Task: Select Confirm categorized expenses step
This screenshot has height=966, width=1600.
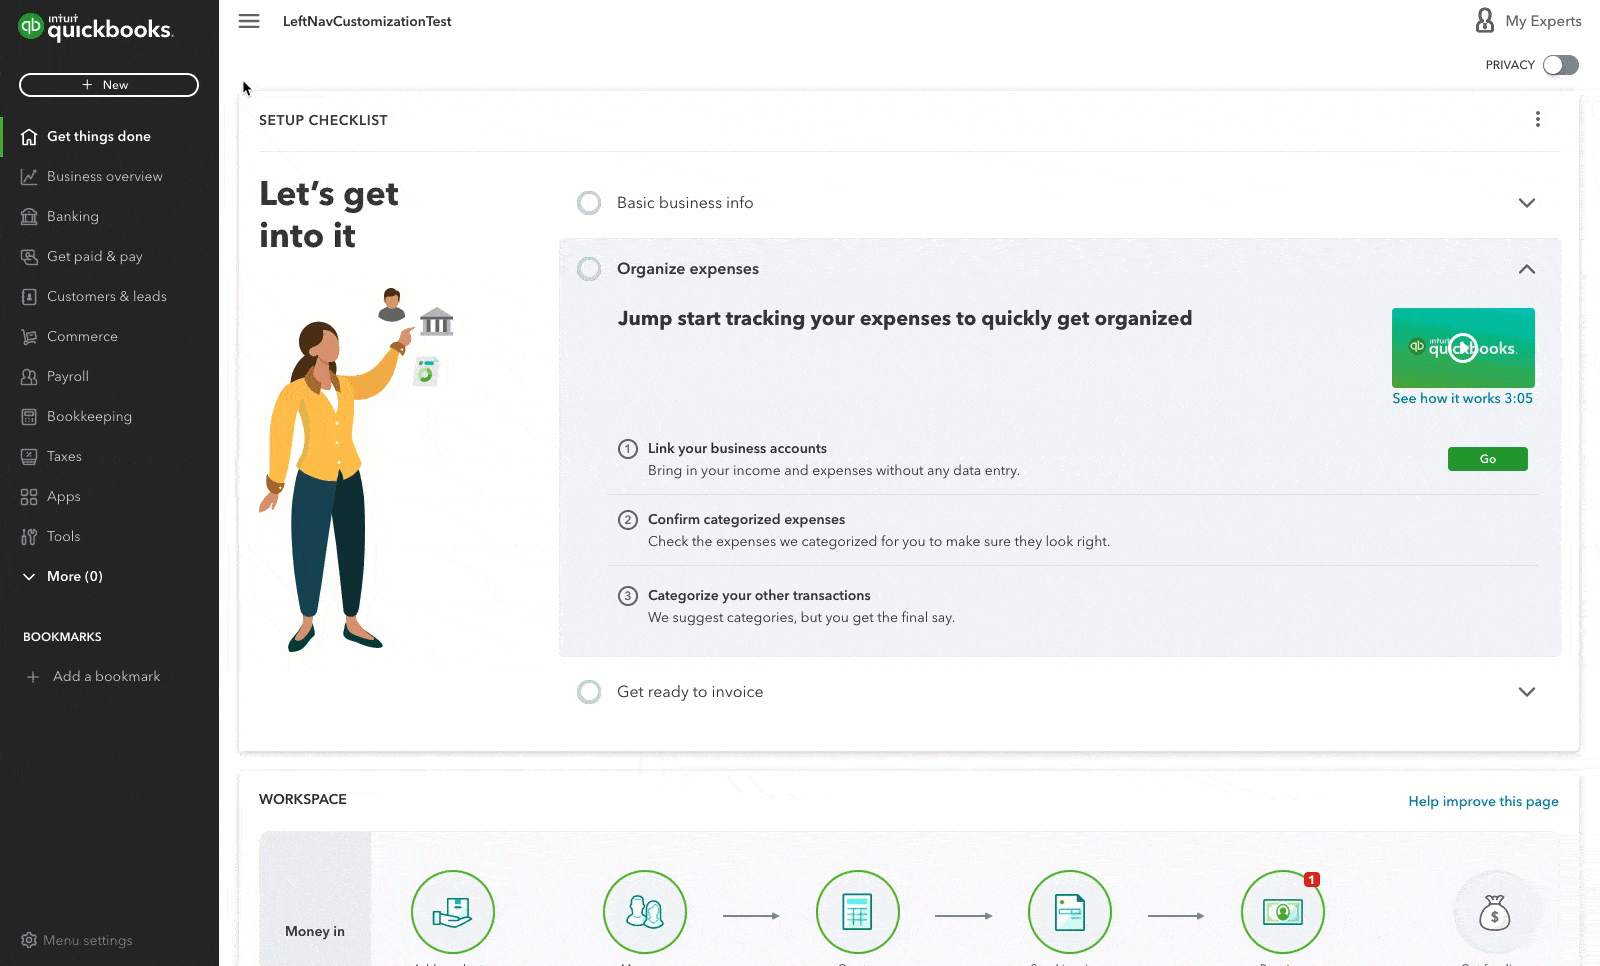Action: [746, 520]
